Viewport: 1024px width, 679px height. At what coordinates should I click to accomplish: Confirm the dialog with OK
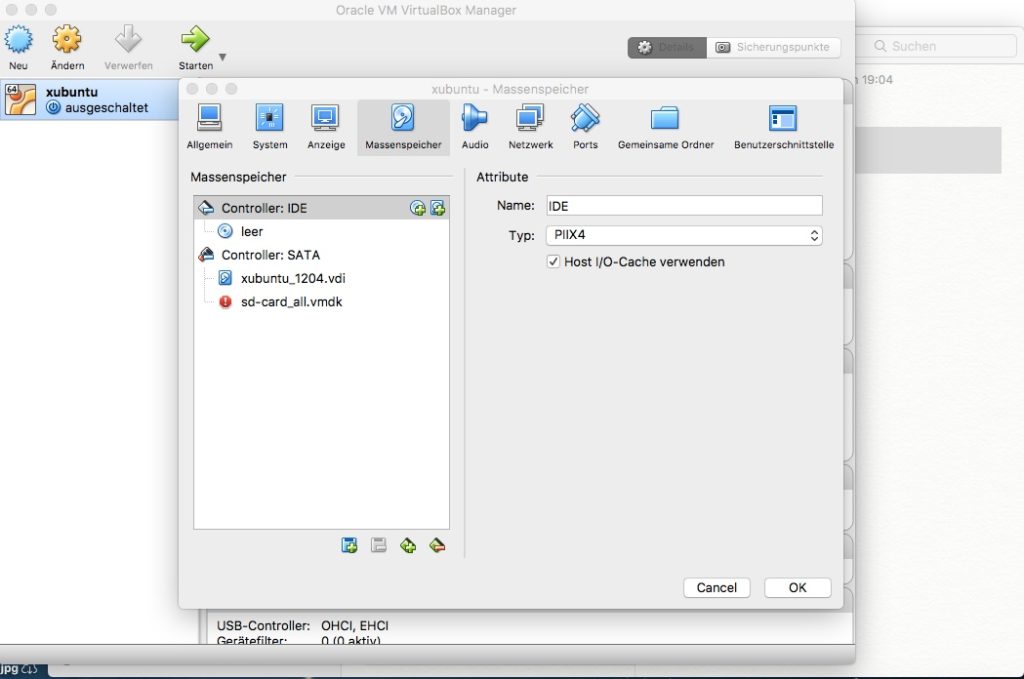tap(797, 588)
